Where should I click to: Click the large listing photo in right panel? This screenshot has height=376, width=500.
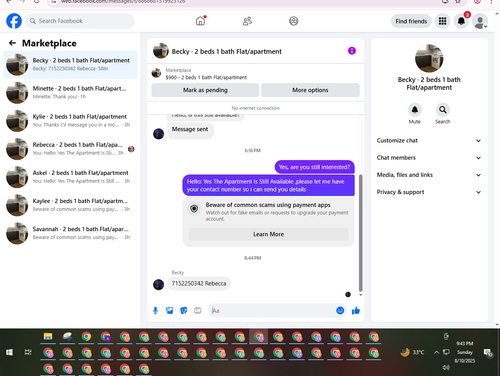429,58
